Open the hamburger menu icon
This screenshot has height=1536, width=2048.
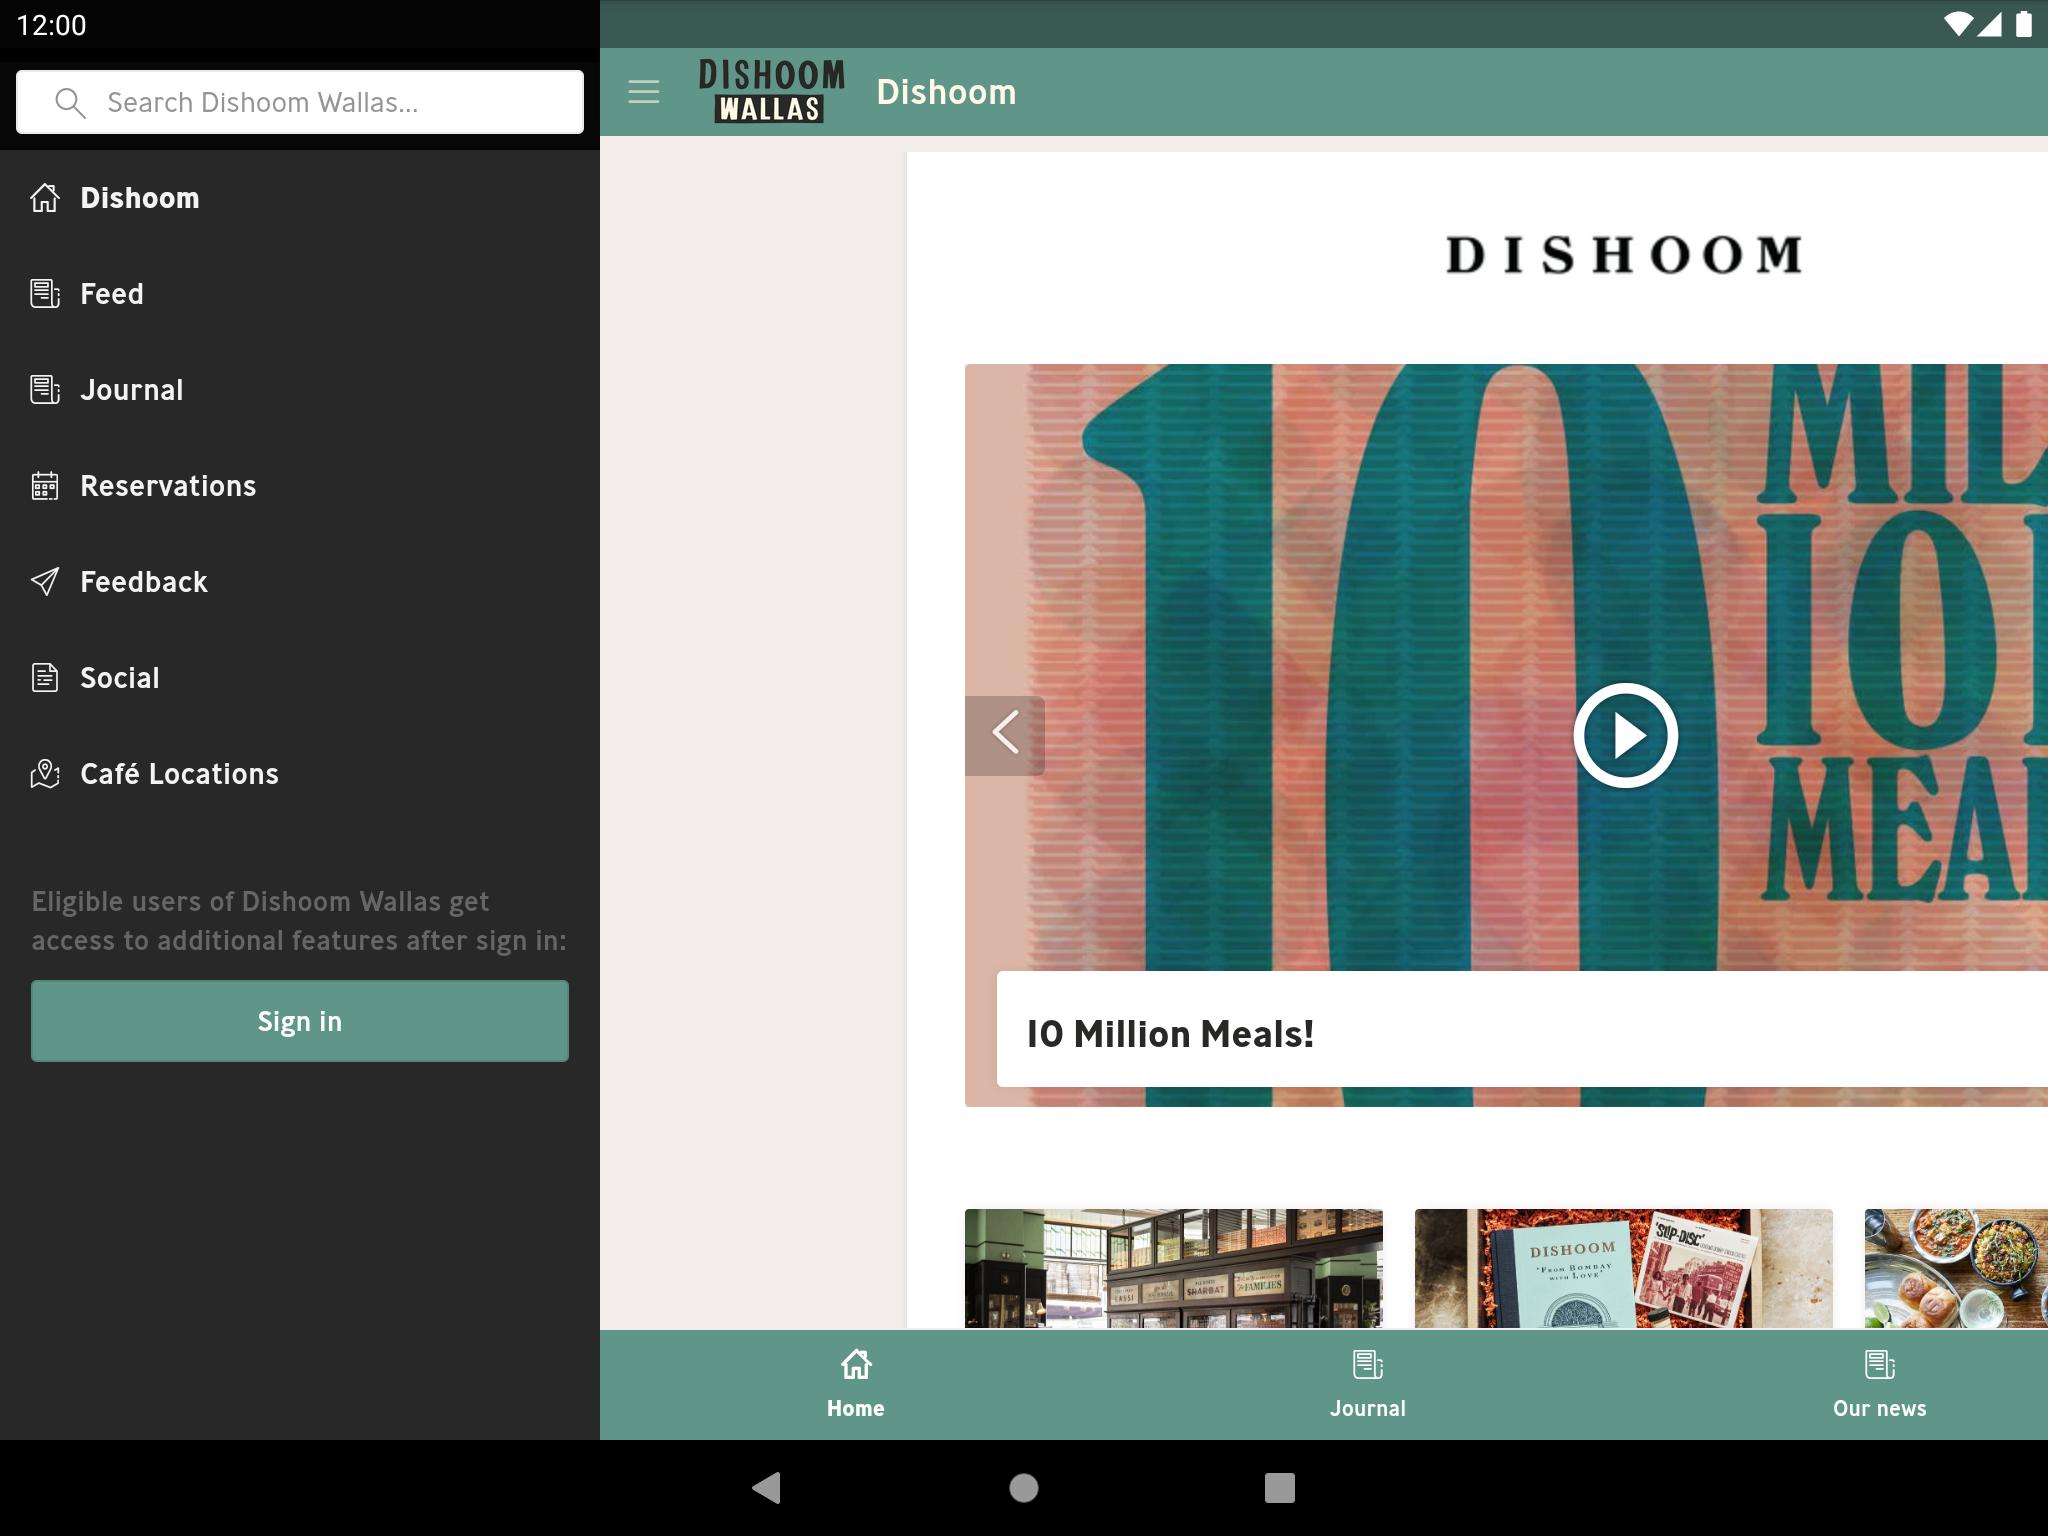(x=644, y=92)
